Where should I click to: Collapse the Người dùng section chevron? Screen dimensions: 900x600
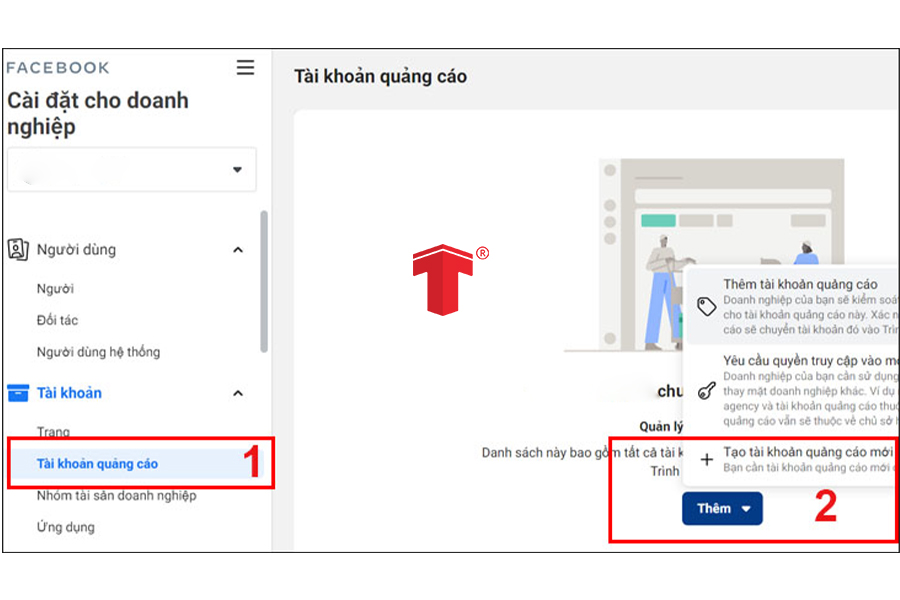click(238, 250)
